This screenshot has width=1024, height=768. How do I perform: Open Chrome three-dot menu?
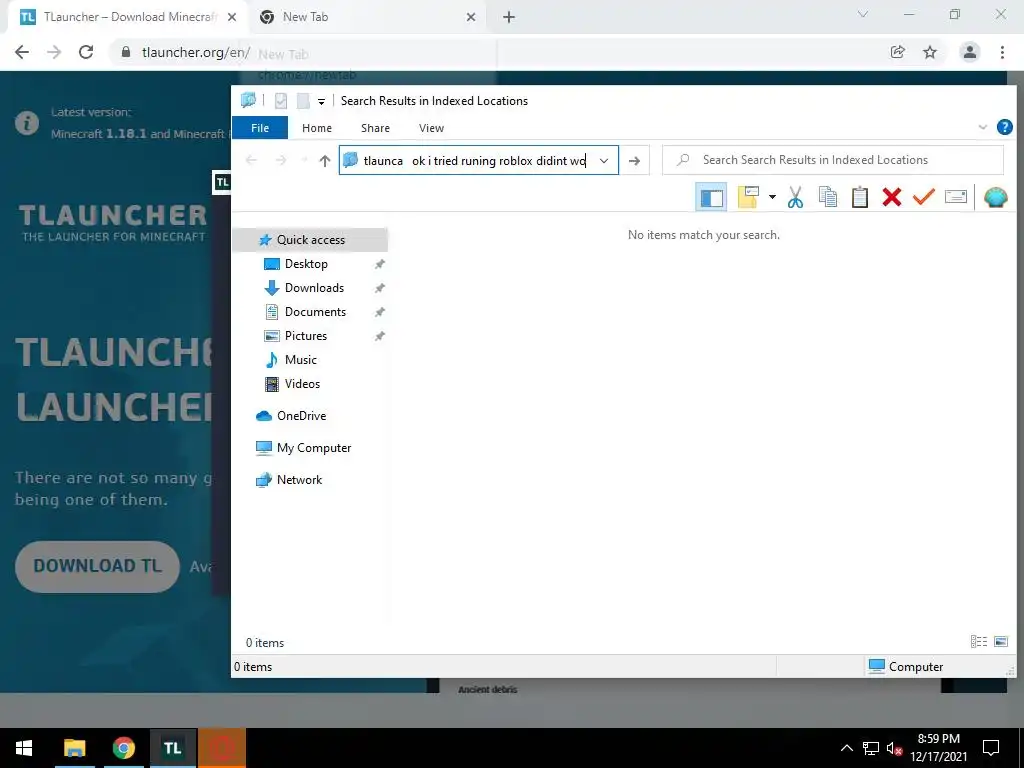pyautogui.click(x=1002, y=52)
